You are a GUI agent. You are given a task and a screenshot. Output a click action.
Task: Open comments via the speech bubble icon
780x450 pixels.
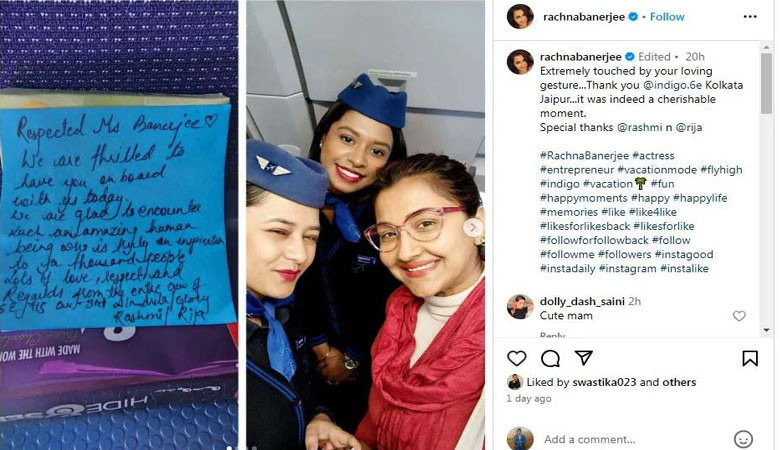(x=550, y=358)
